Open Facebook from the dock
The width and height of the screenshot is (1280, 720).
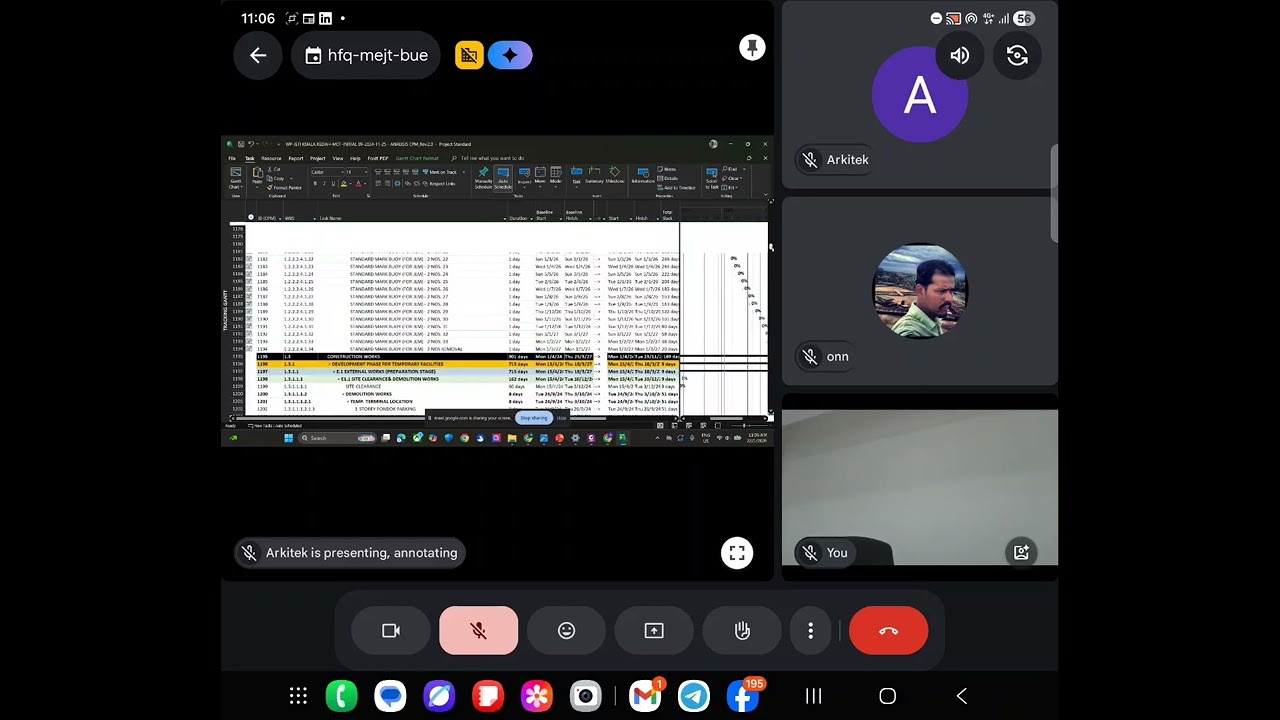pos(743,696)
